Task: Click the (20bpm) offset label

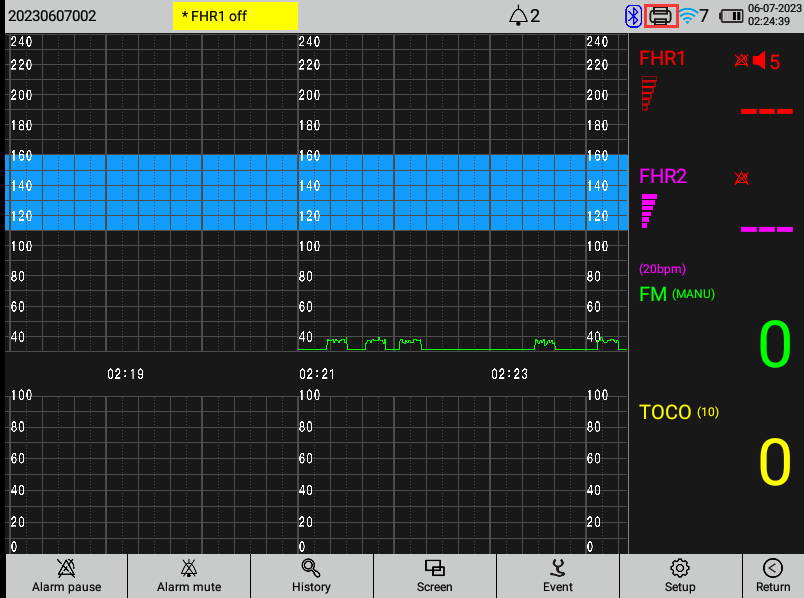Action: point(662,269)
